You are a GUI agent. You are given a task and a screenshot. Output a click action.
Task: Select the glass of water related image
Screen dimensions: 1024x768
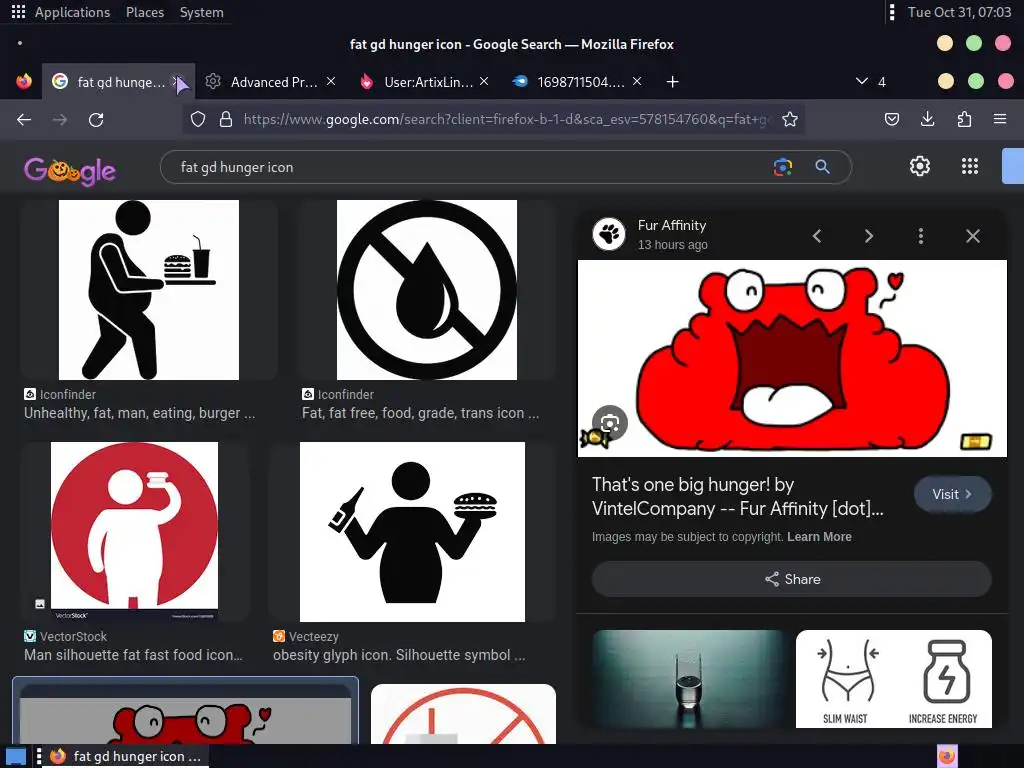coord(688,679)
